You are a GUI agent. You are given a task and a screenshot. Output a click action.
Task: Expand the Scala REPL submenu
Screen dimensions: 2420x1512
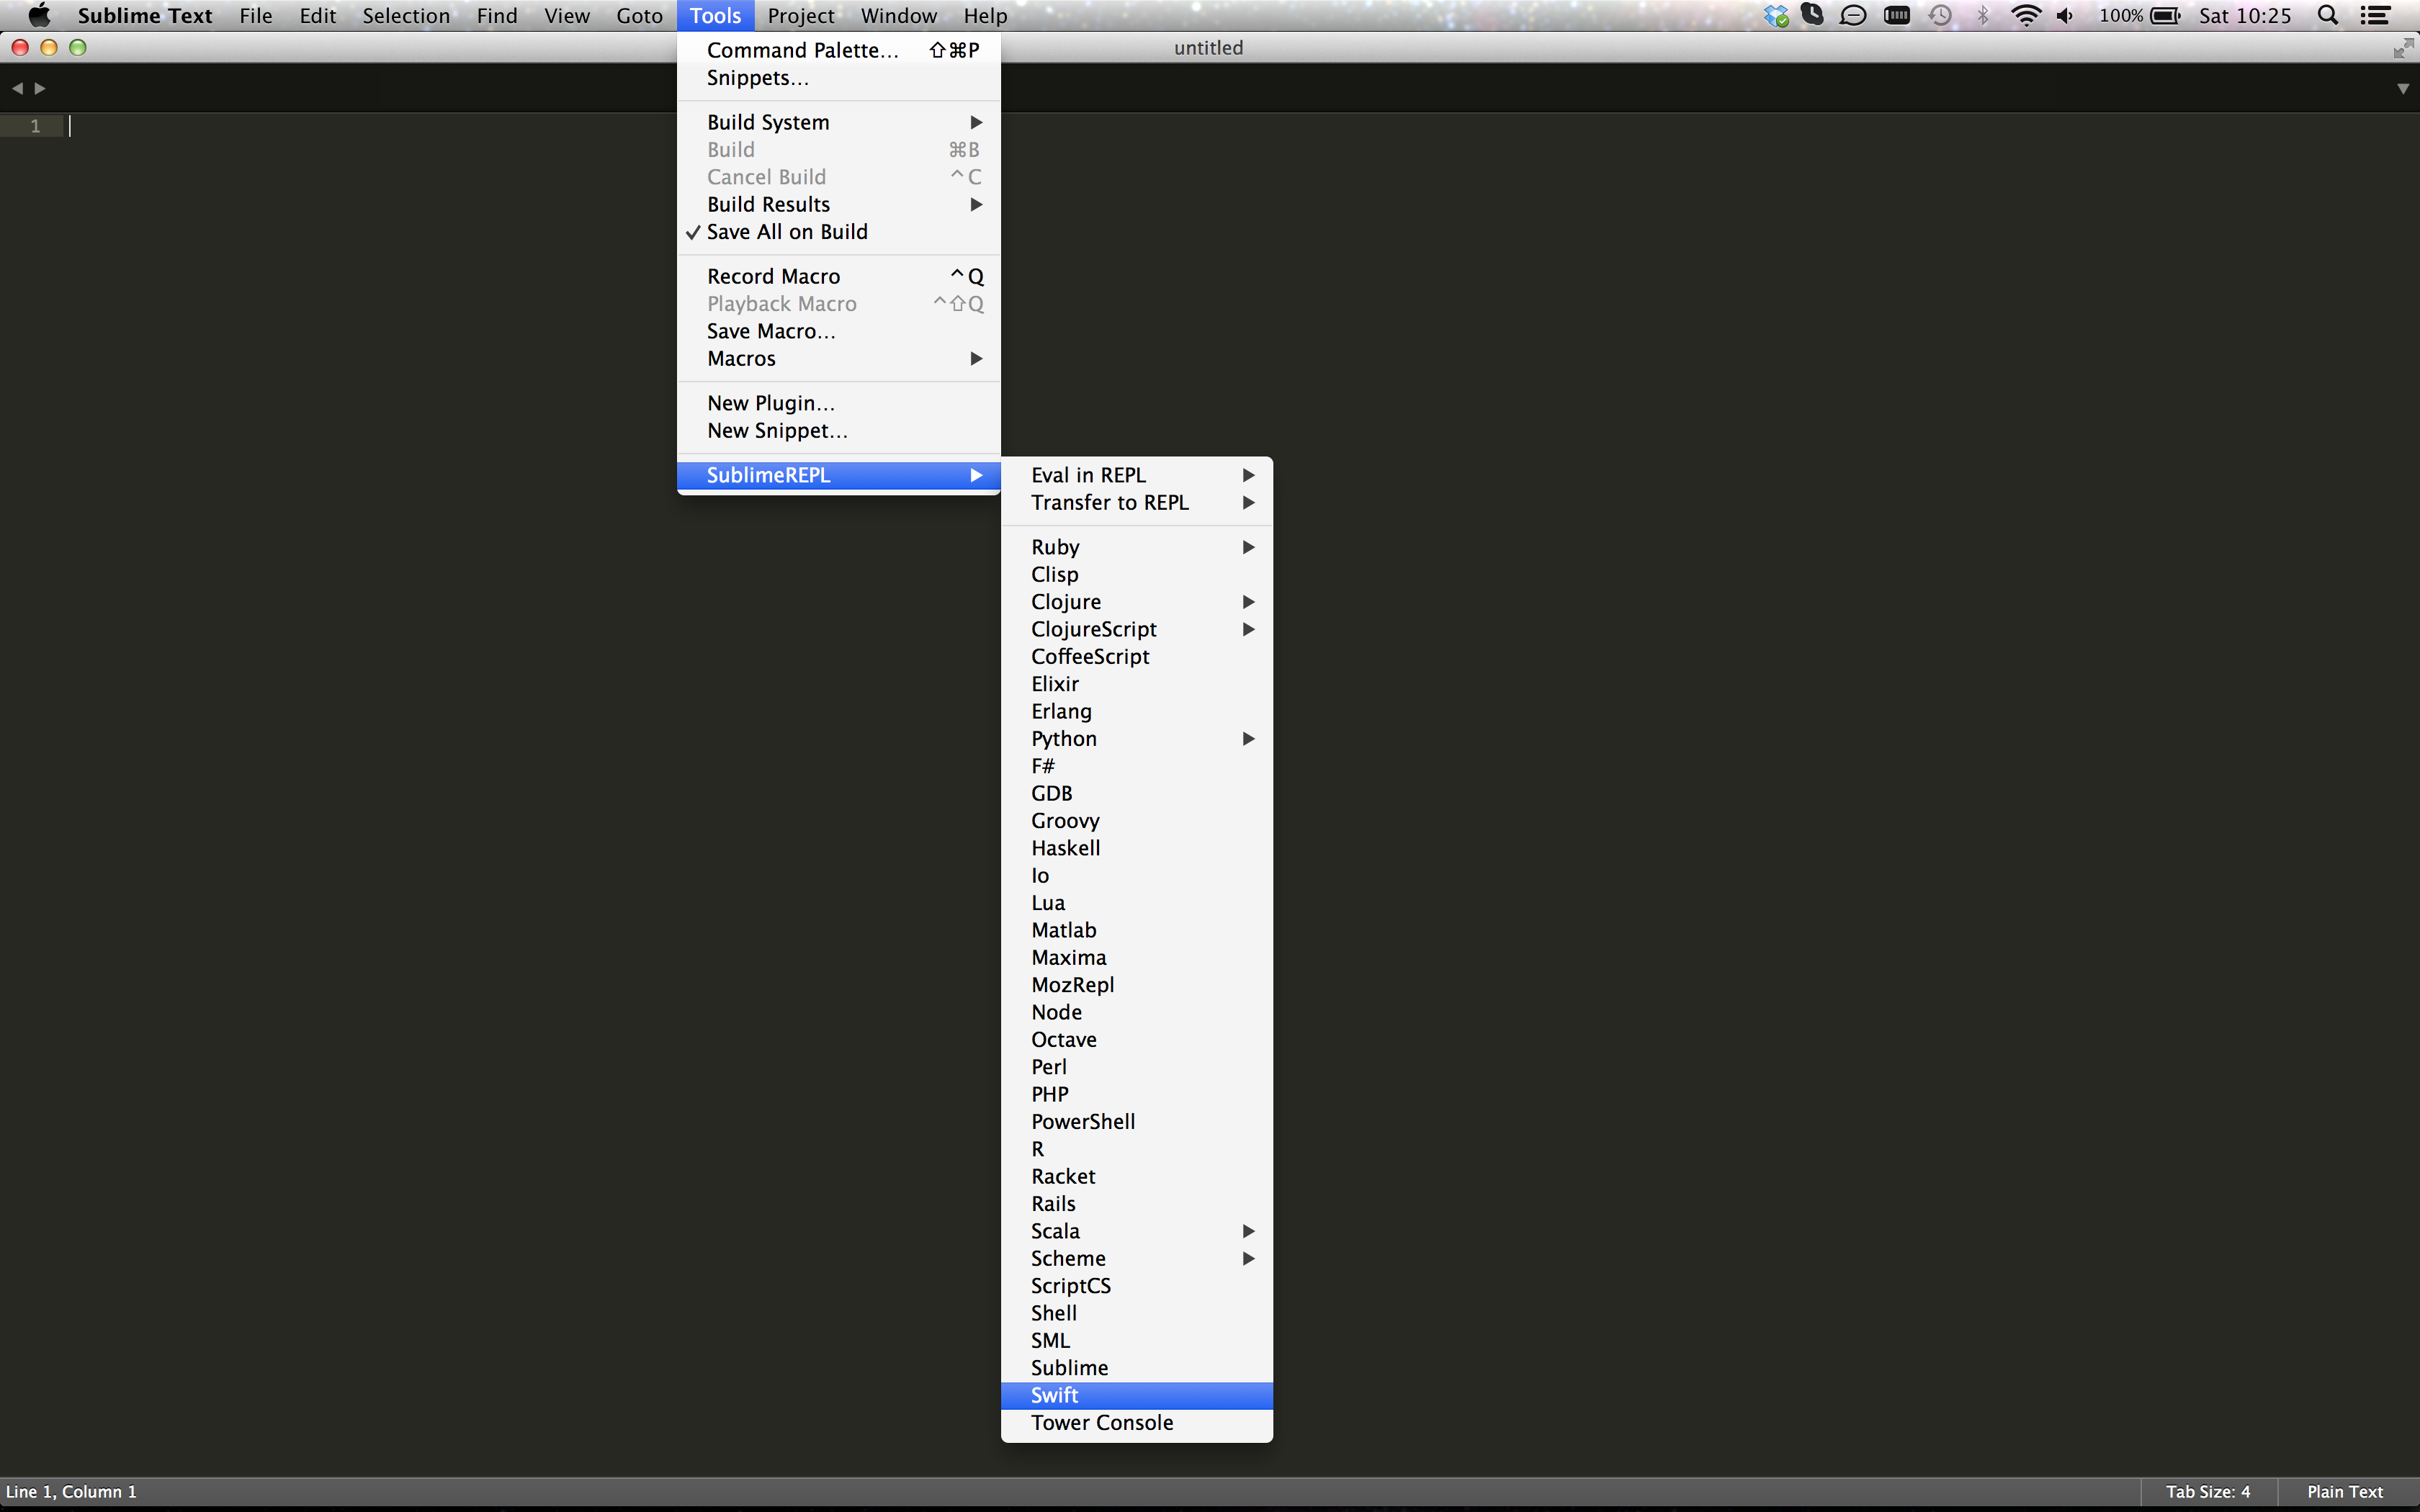(1136, 1231)
